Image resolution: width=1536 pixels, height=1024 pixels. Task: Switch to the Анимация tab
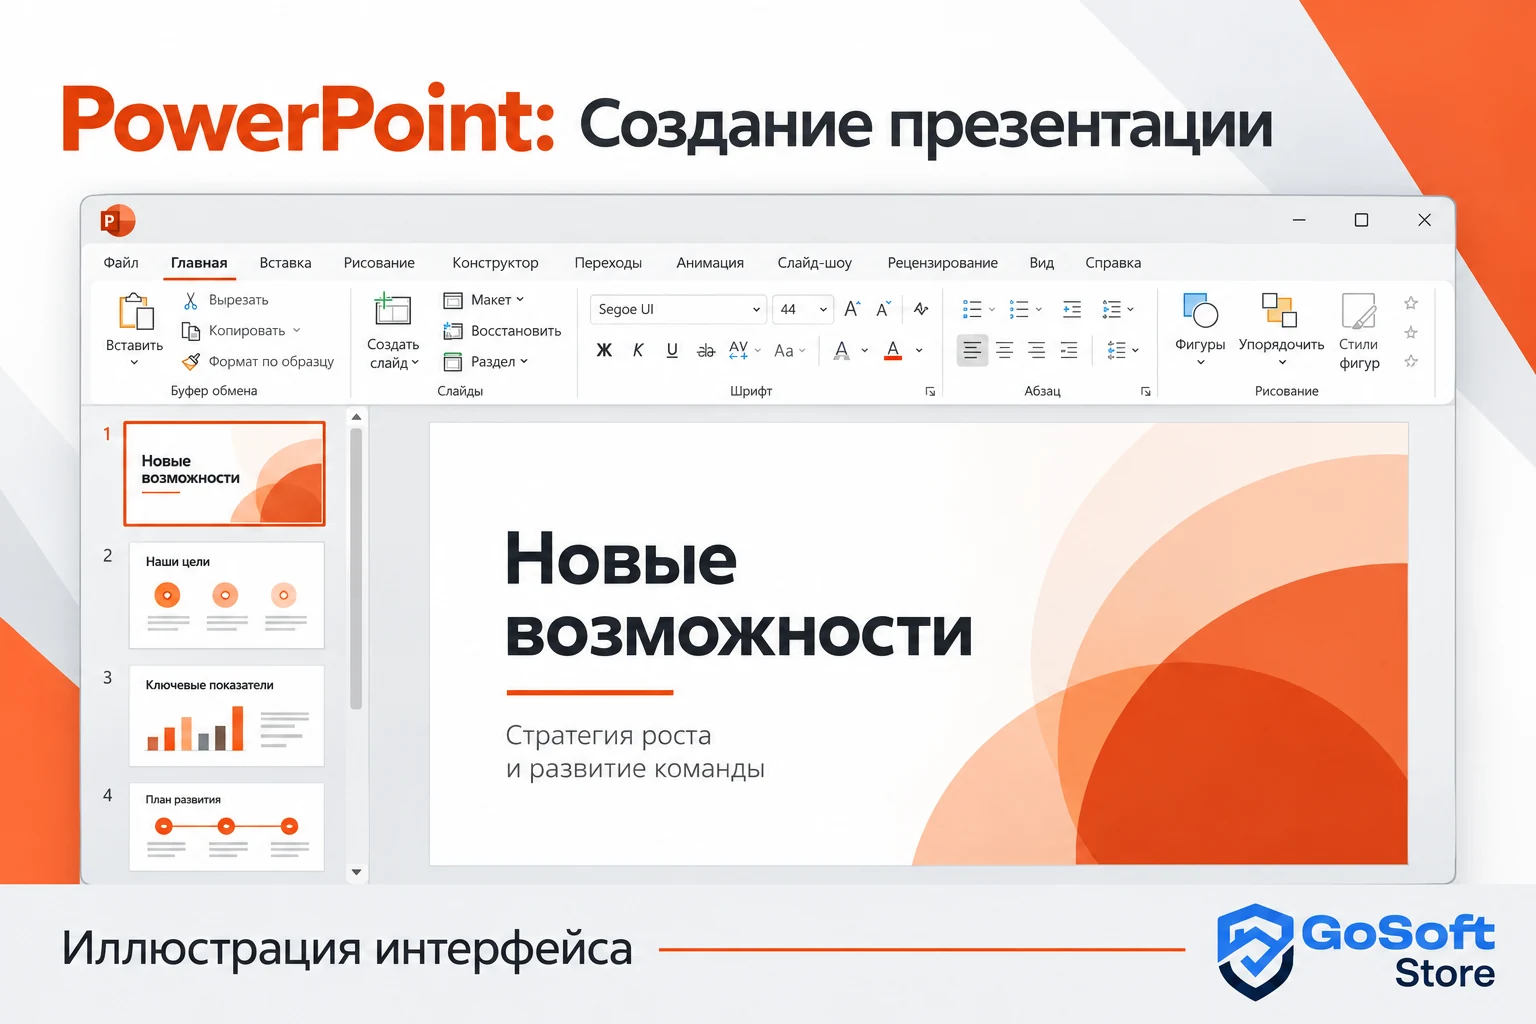click(x=710, y=263)
